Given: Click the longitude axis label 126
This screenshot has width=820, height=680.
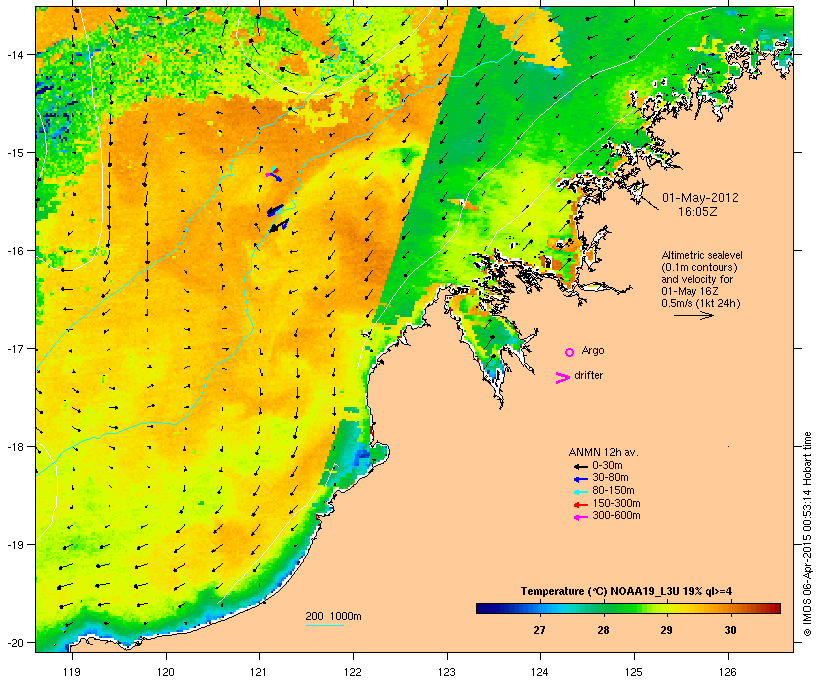Looking at the screenshot, I should 728,672.
